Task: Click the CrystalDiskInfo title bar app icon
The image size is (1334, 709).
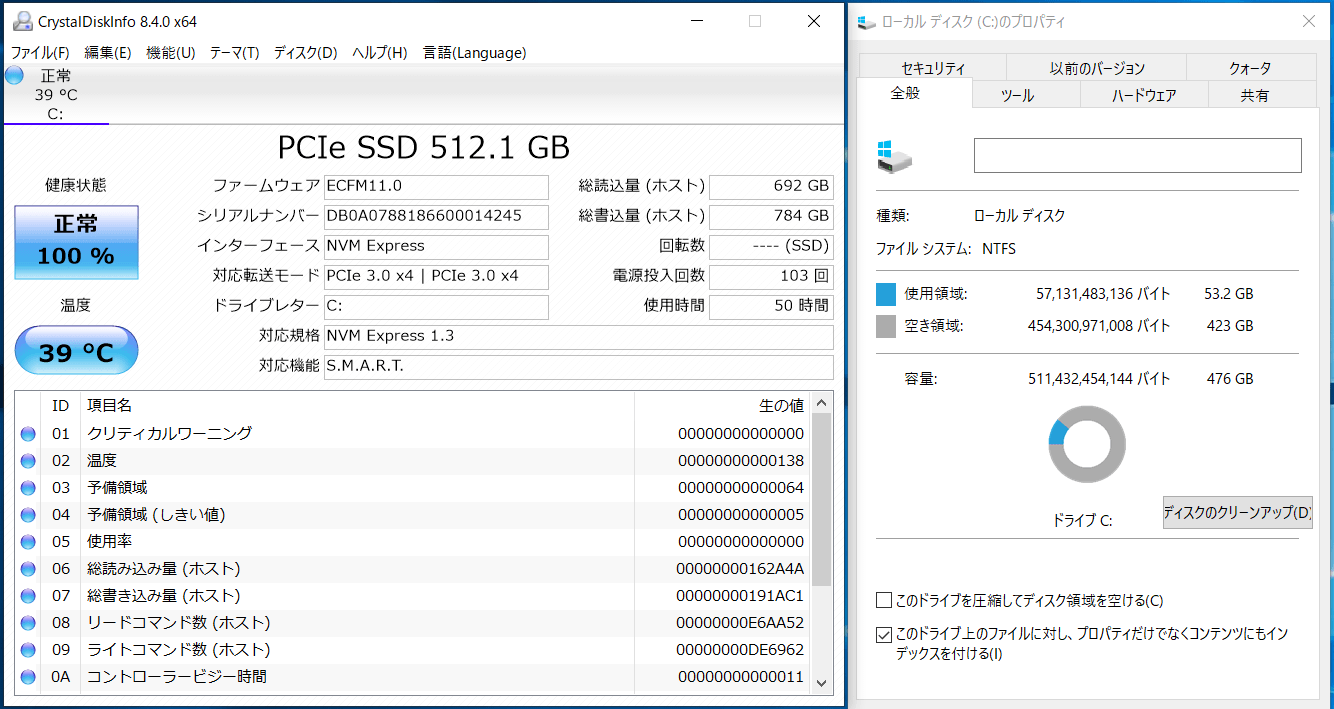Action: [x=22, y=21]
